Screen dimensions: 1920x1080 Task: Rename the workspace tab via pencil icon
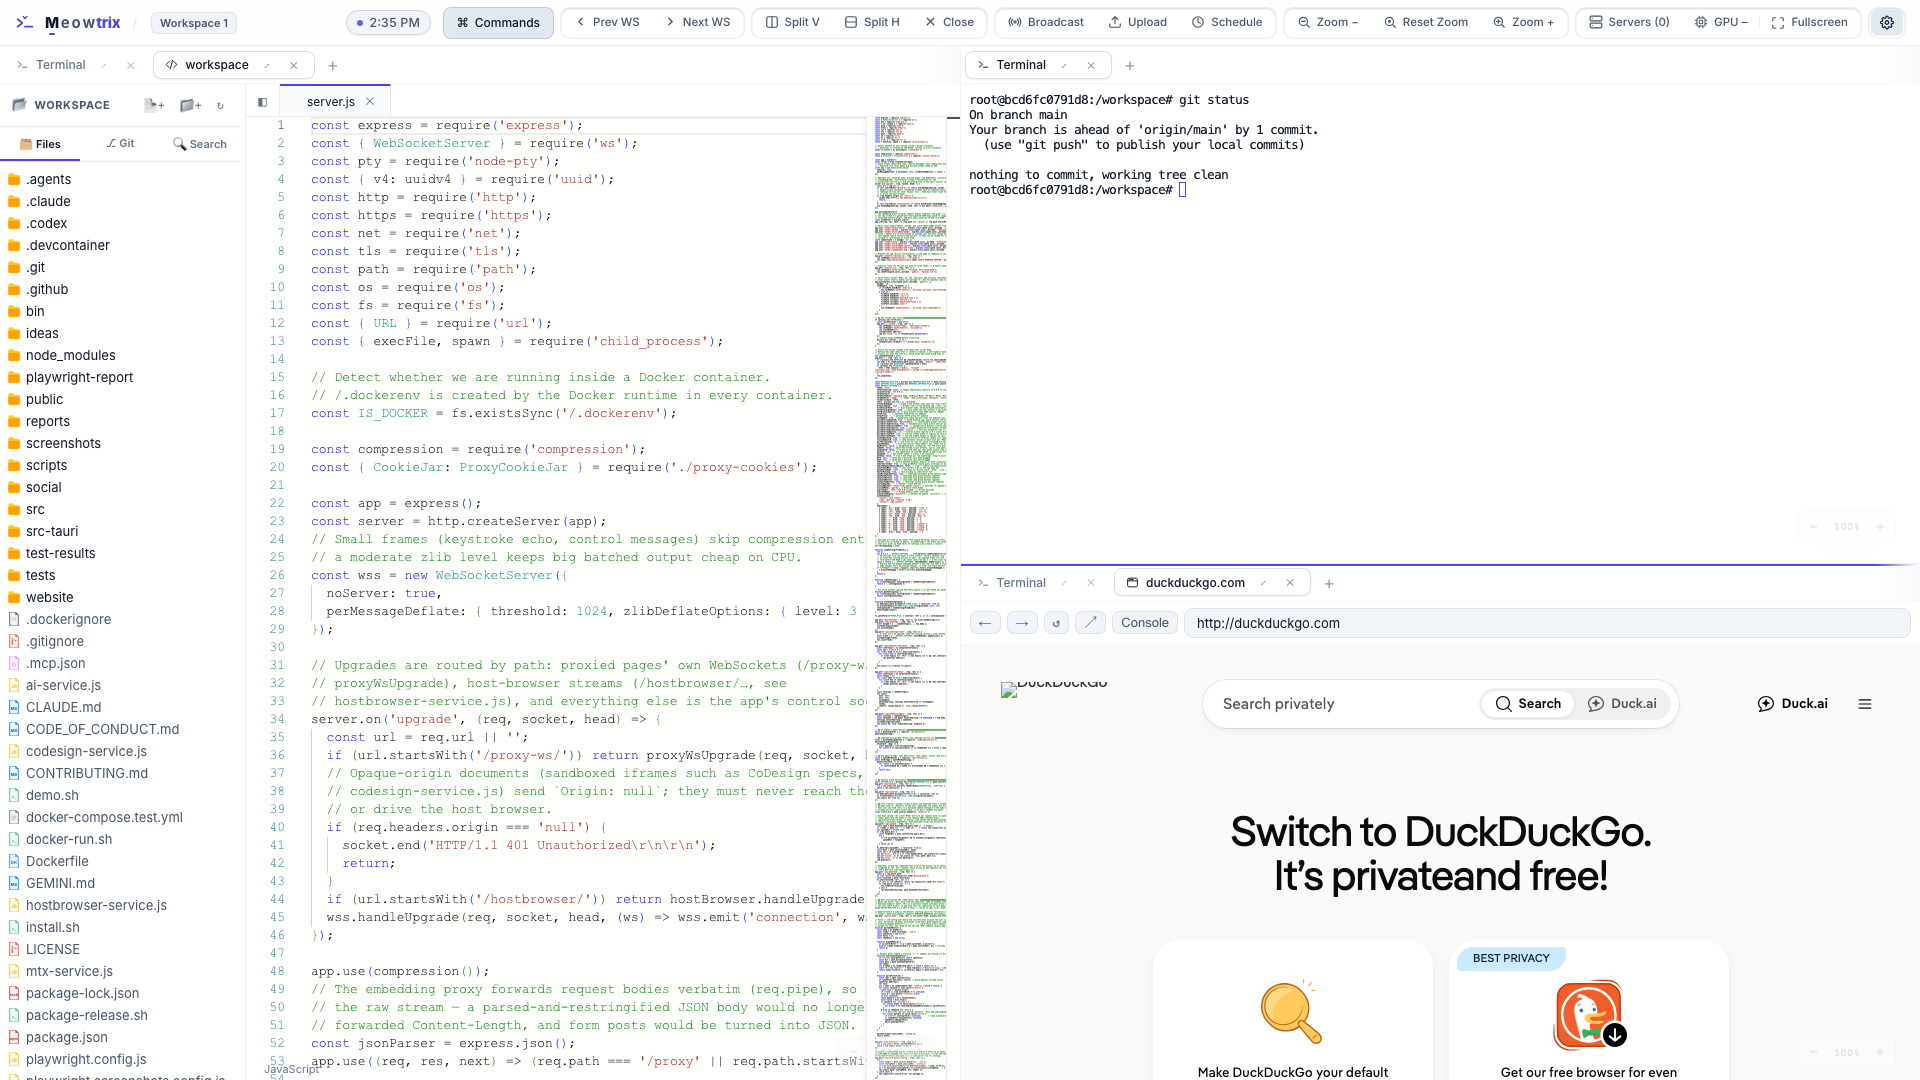coord(267,66)
